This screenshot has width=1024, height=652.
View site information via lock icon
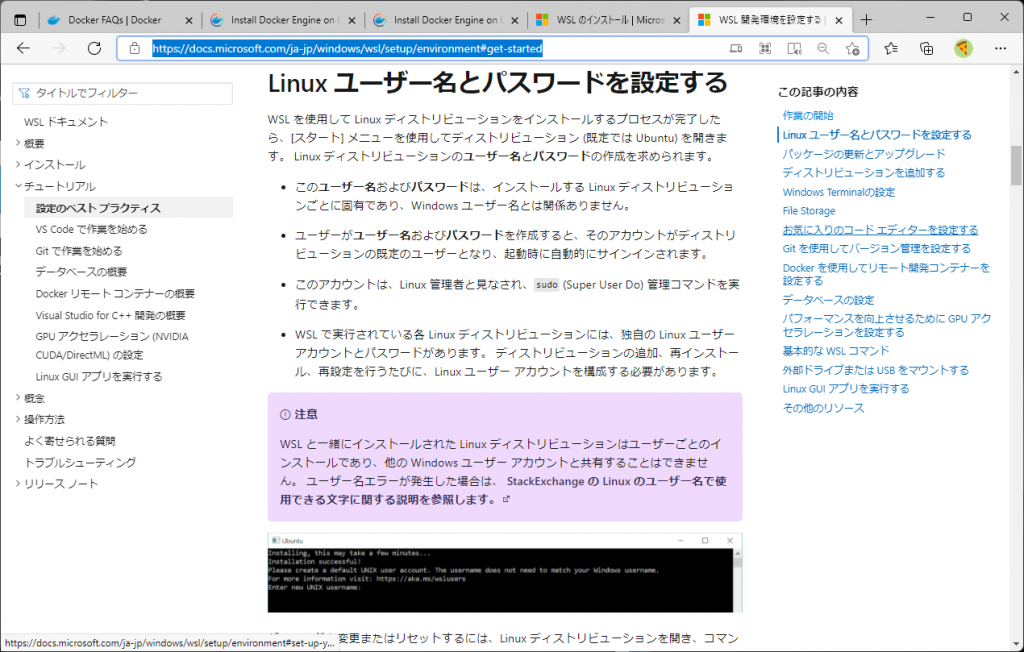135,48
